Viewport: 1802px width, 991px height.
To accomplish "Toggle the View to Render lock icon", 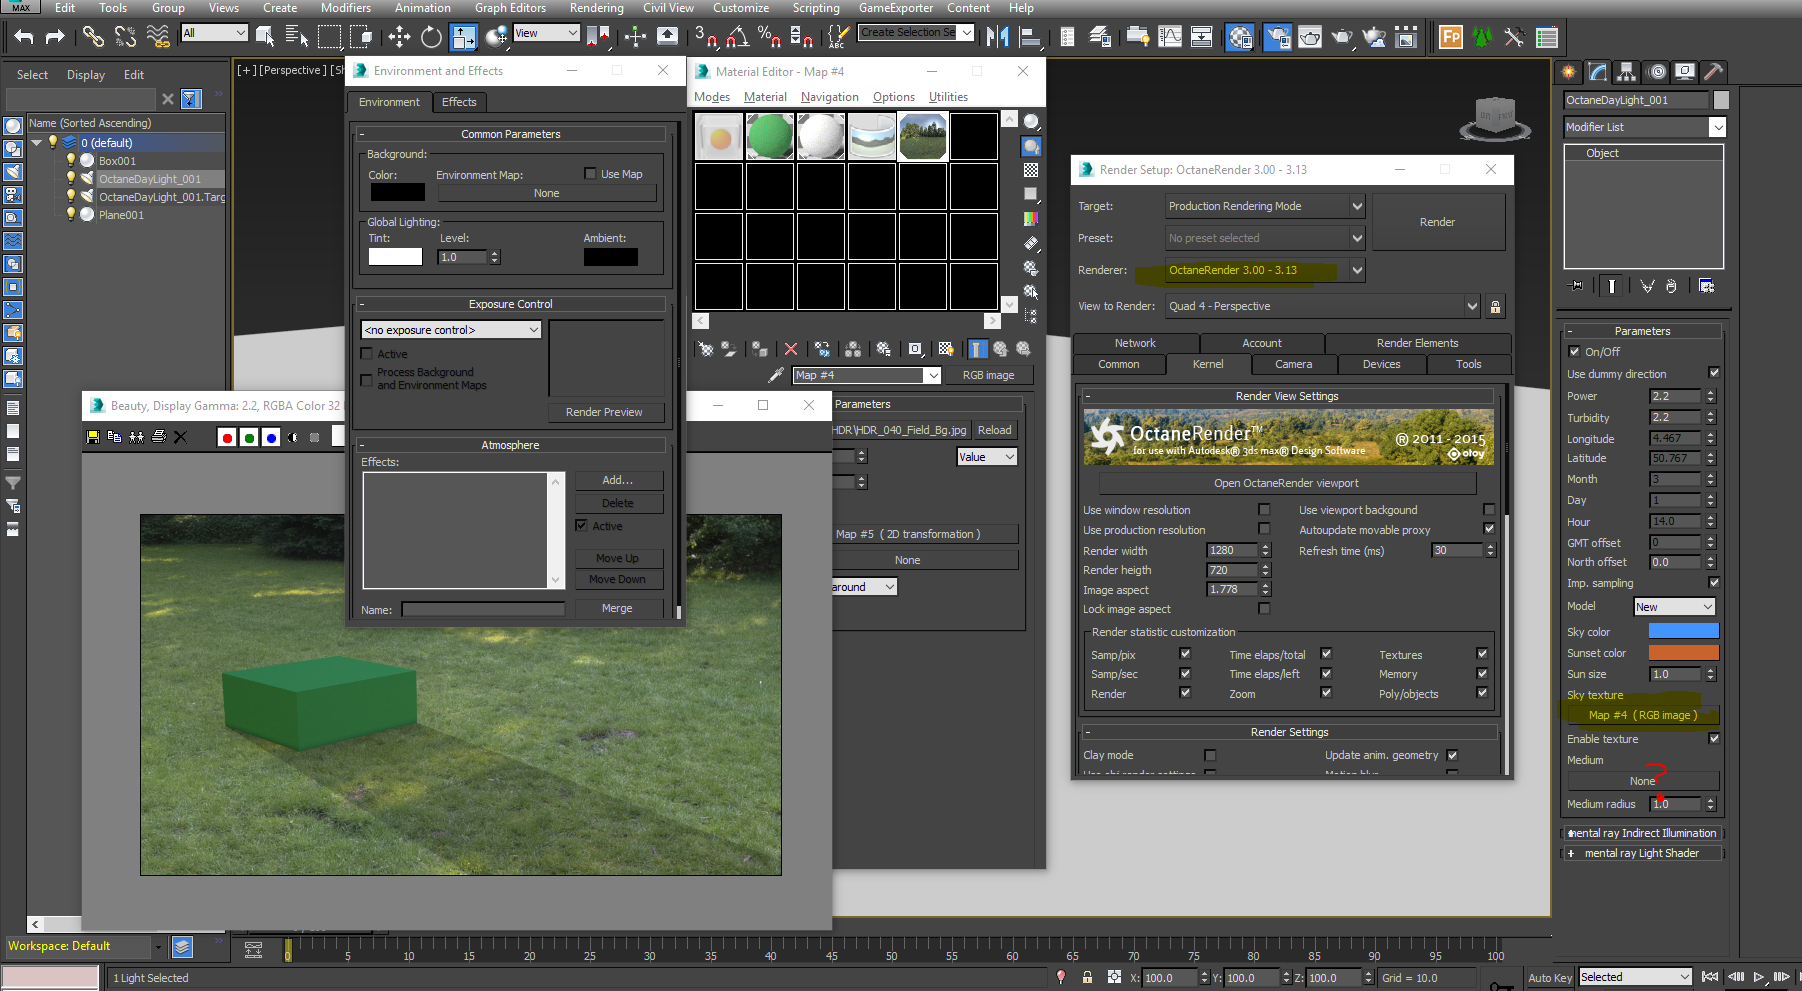I will click(1495, 307).
